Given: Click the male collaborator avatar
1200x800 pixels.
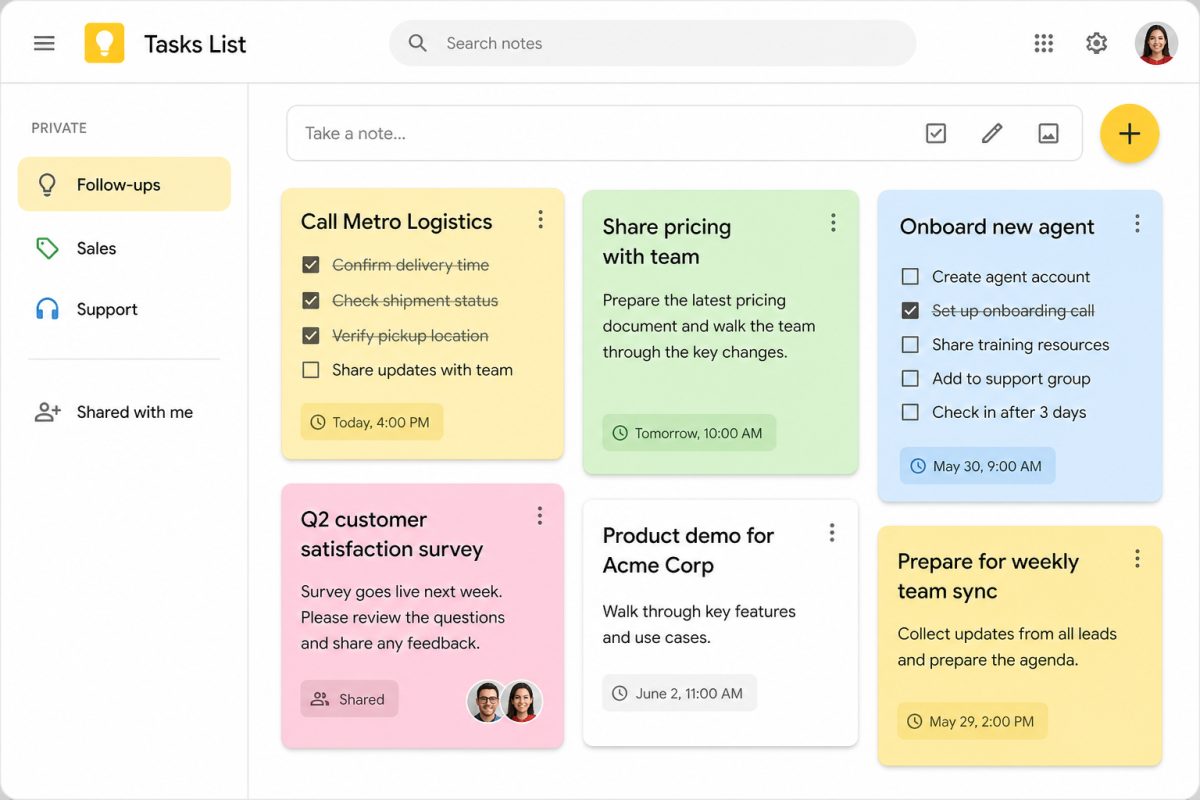Looking at the screenshot, I should click(x=487, y=701).
